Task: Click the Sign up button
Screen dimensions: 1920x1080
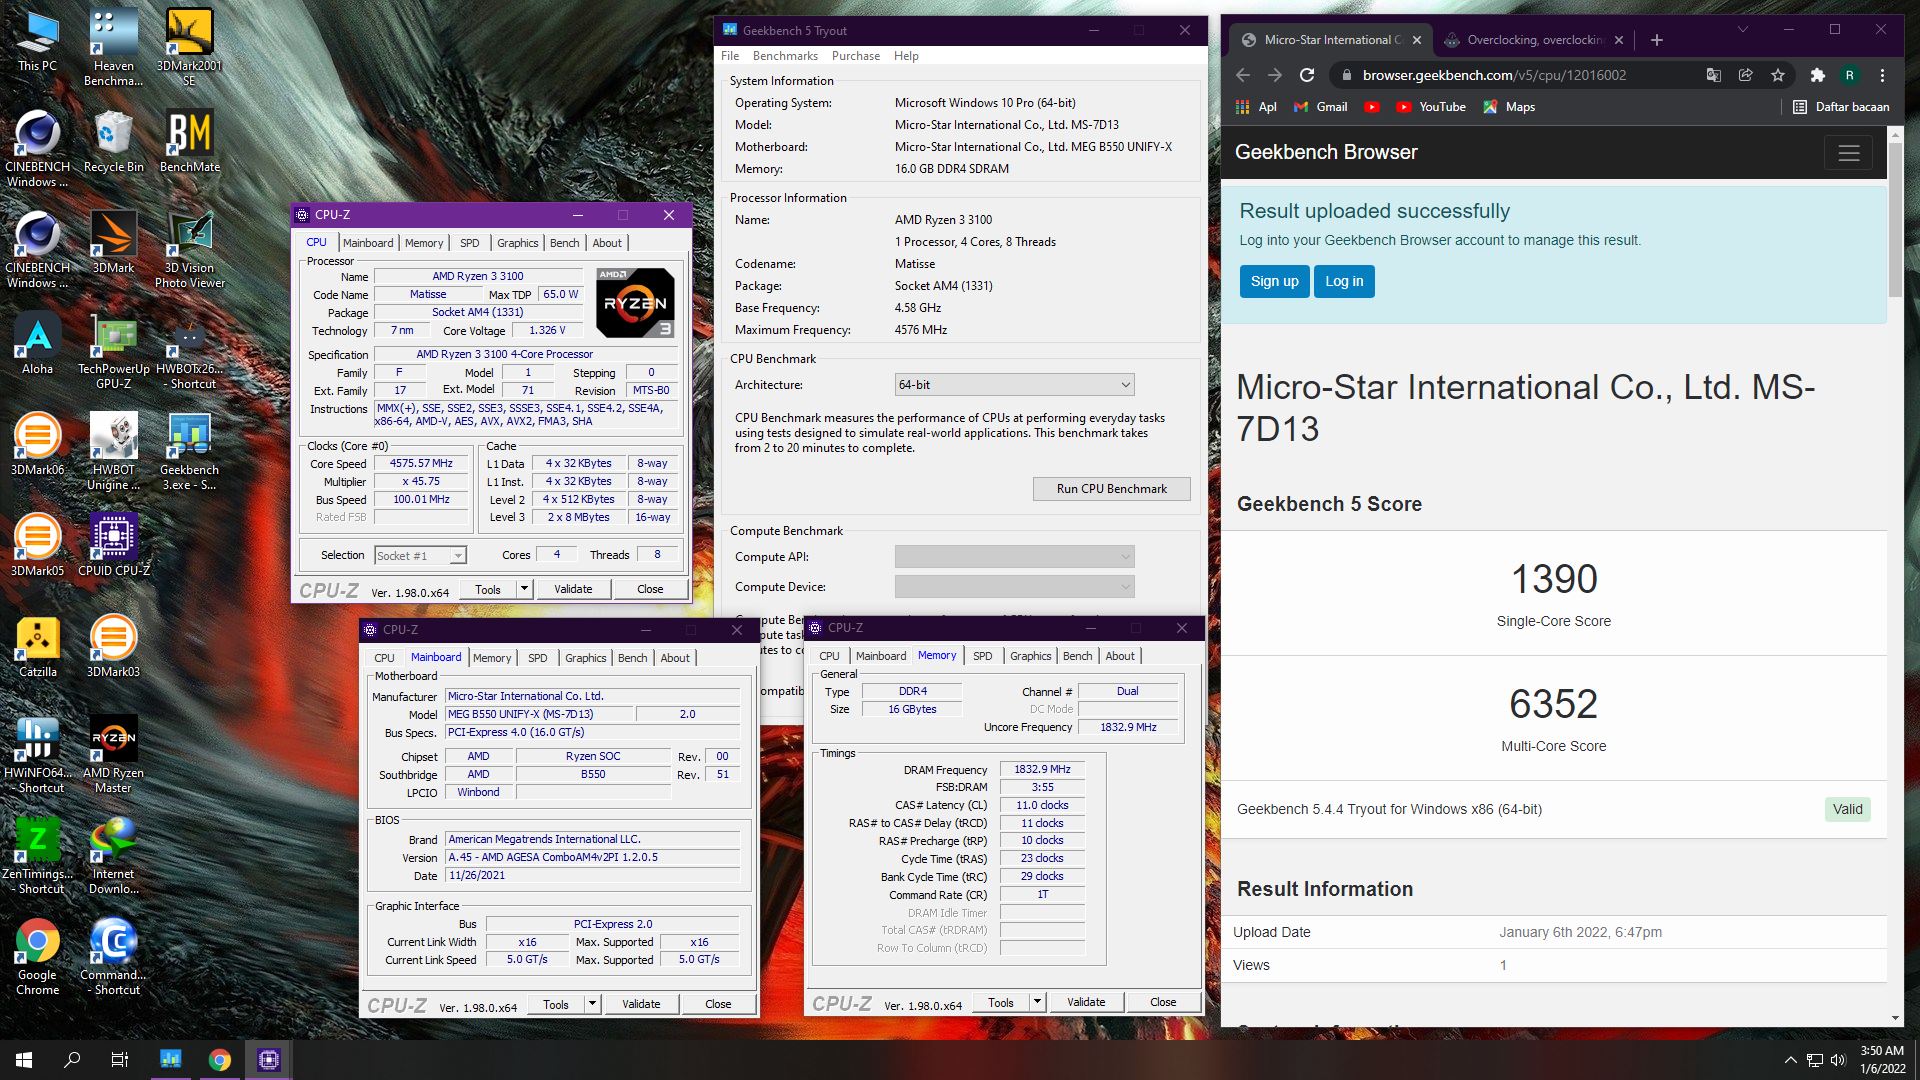Action: [x=1274, y=281]
